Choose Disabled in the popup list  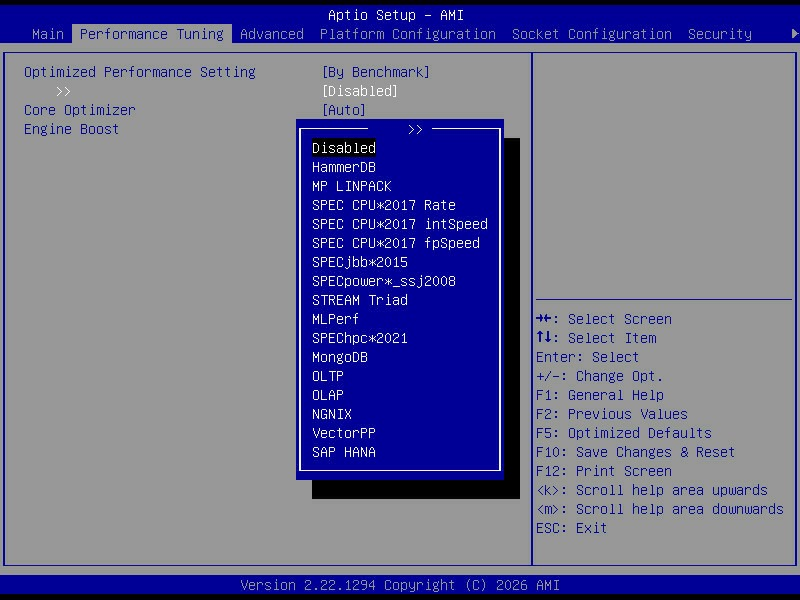pyautogui.click(x=344, y=148)
